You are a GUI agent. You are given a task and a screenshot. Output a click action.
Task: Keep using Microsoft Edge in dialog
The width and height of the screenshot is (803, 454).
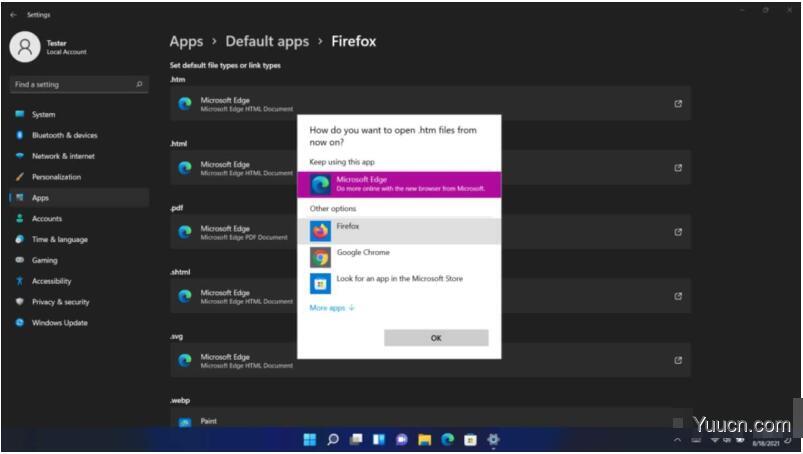pos(399,184)
